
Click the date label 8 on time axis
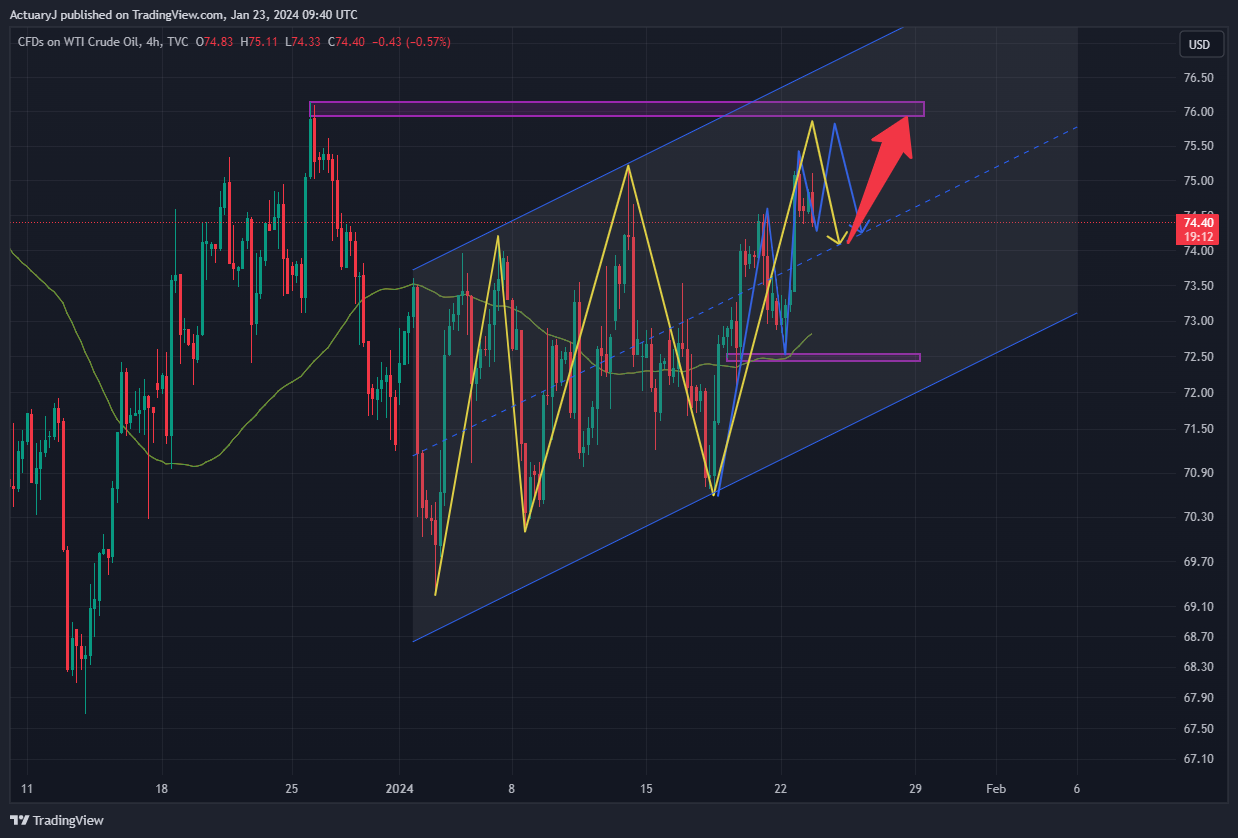(x=512, y=789)
